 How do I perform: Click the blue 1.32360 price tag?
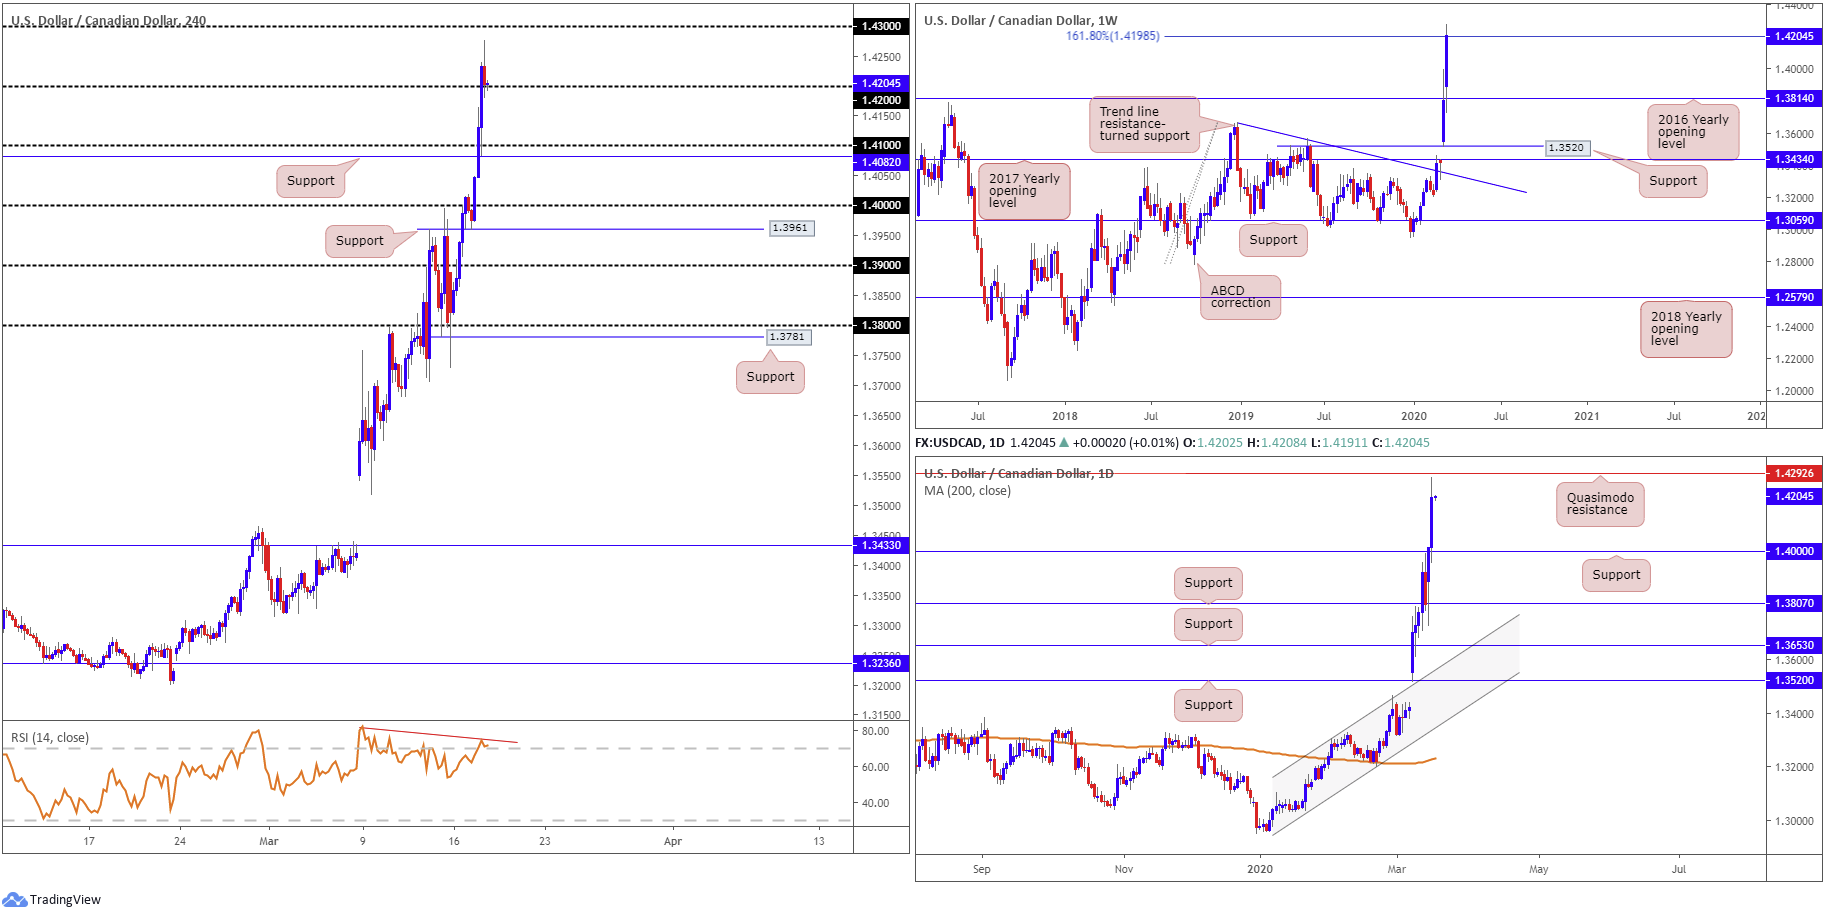coord(881,663)
